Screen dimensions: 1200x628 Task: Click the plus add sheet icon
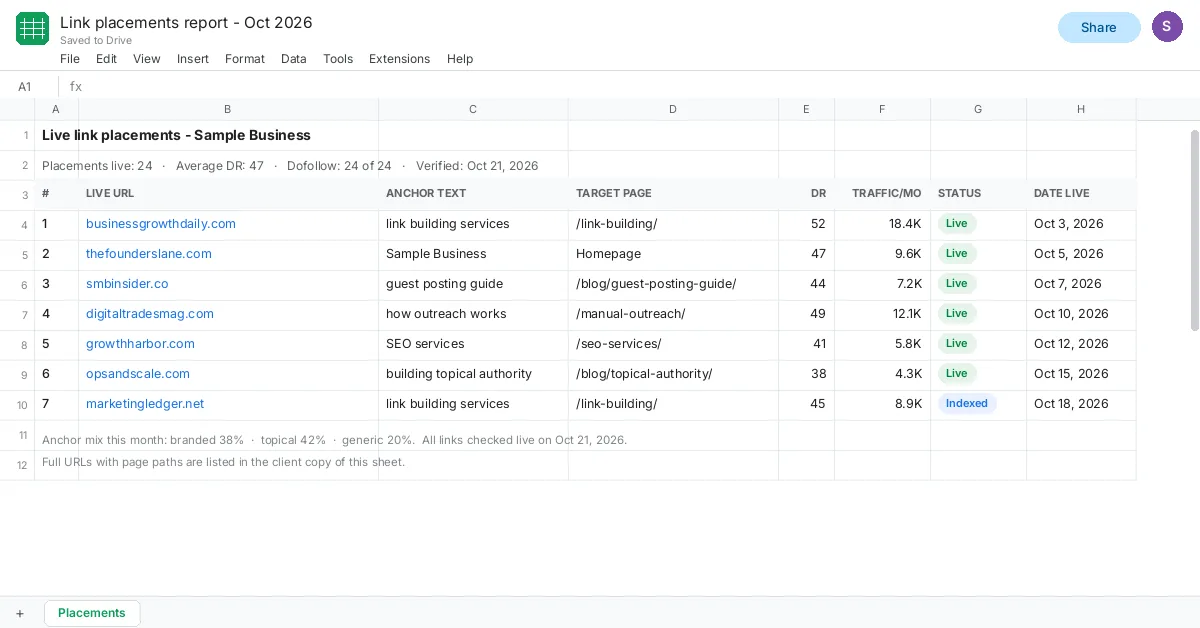click(x=19, y=613)
